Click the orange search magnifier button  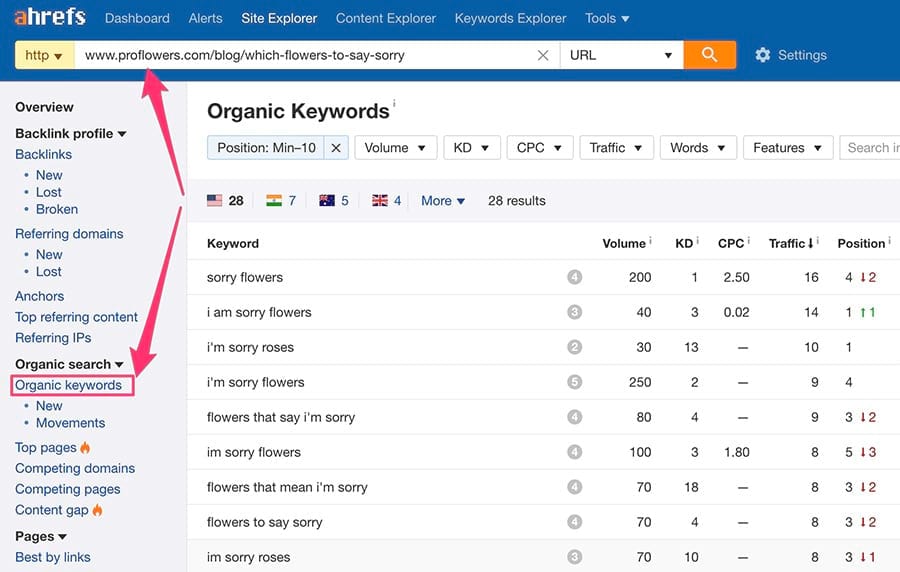(709, 55)
